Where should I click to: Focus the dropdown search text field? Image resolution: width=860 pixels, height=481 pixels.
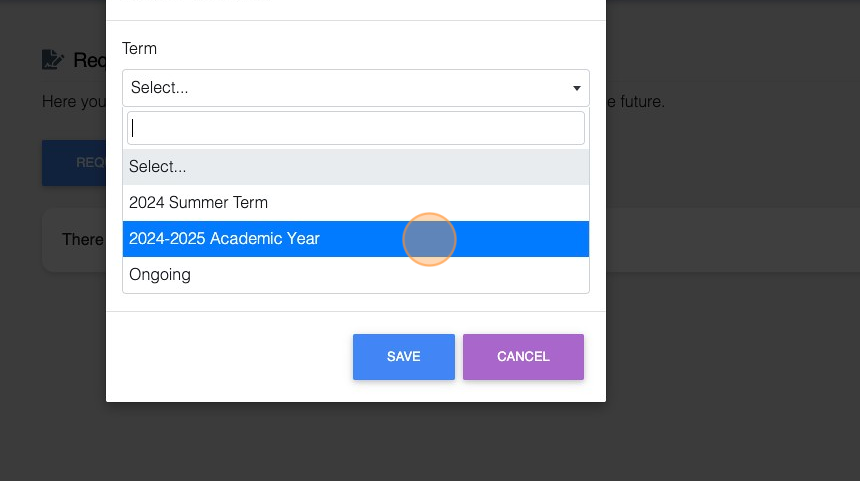[x=355, y=128]
